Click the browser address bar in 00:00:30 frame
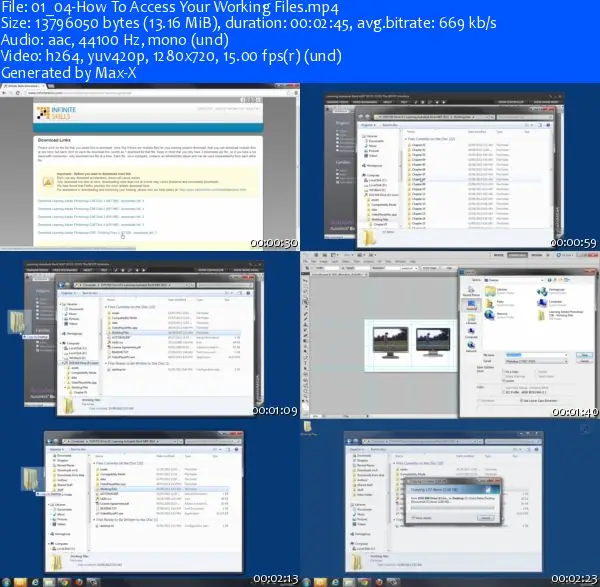 coord(155,93)
